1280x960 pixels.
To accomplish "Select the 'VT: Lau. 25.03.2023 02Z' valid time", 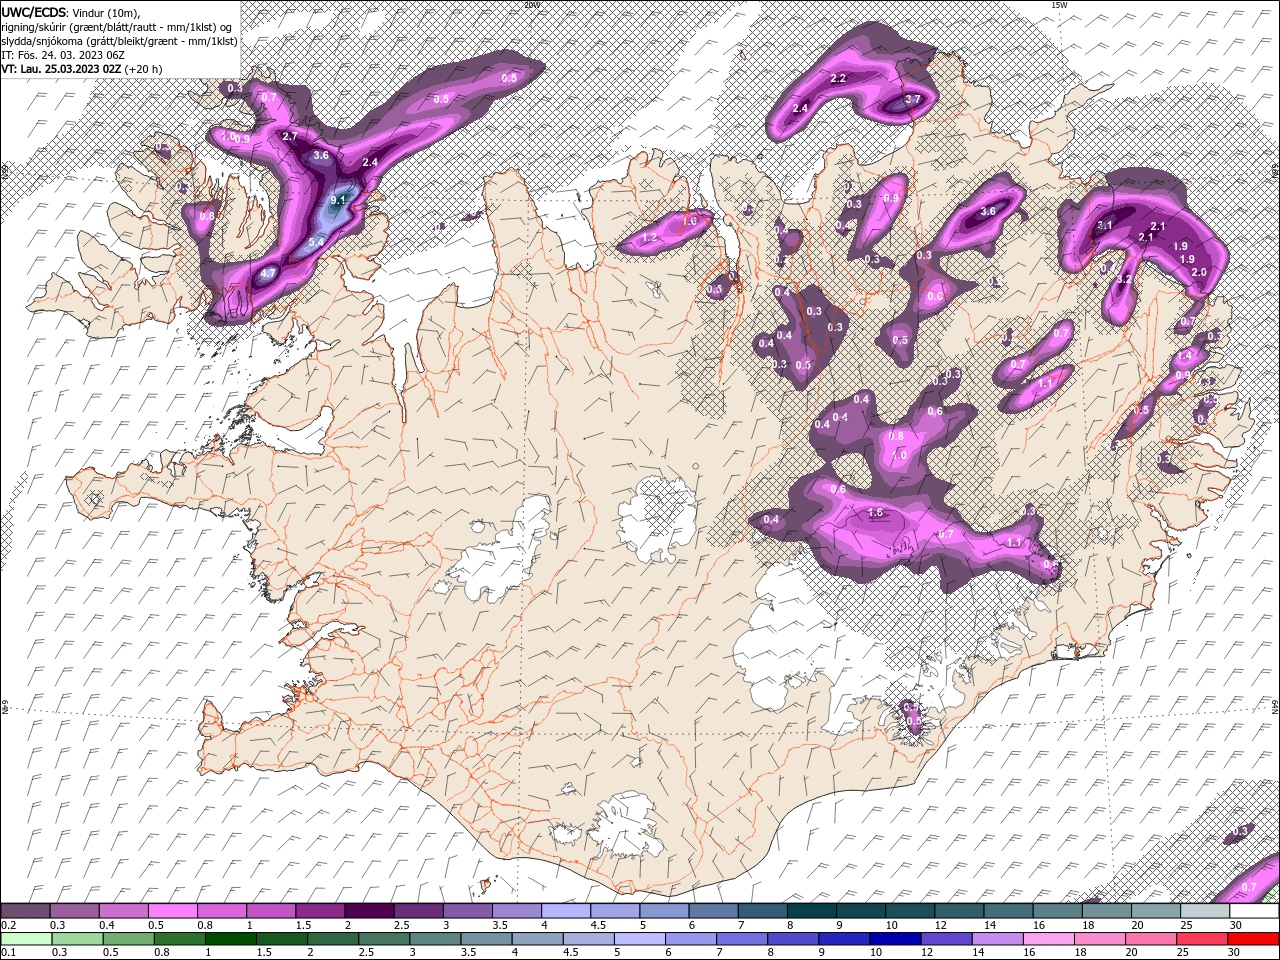I will tap(61, 69).
